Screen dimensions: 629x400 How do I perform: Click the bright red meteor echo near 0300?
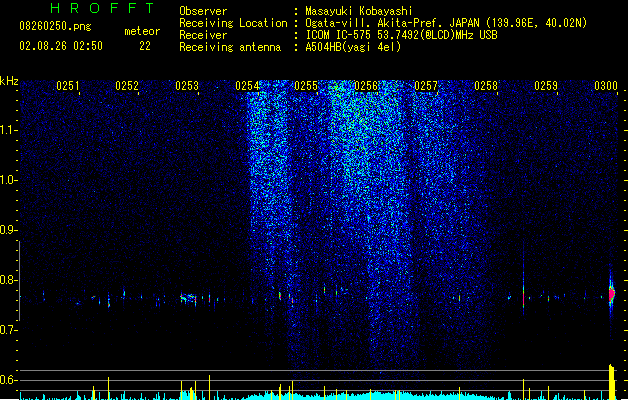point(611,294)
